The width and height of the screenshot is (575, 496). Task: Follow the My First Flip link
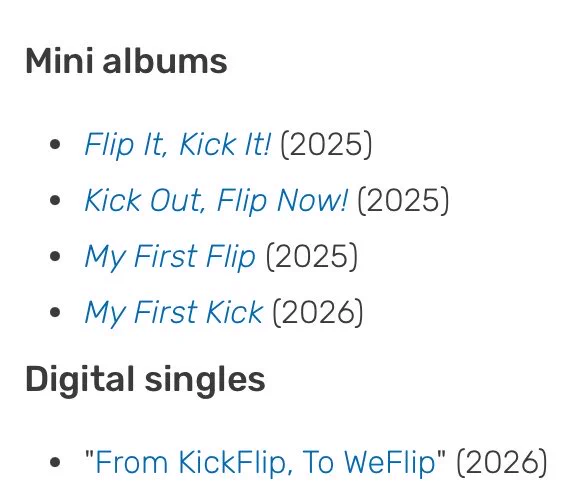pyautogui.click(x=170, y=257)
